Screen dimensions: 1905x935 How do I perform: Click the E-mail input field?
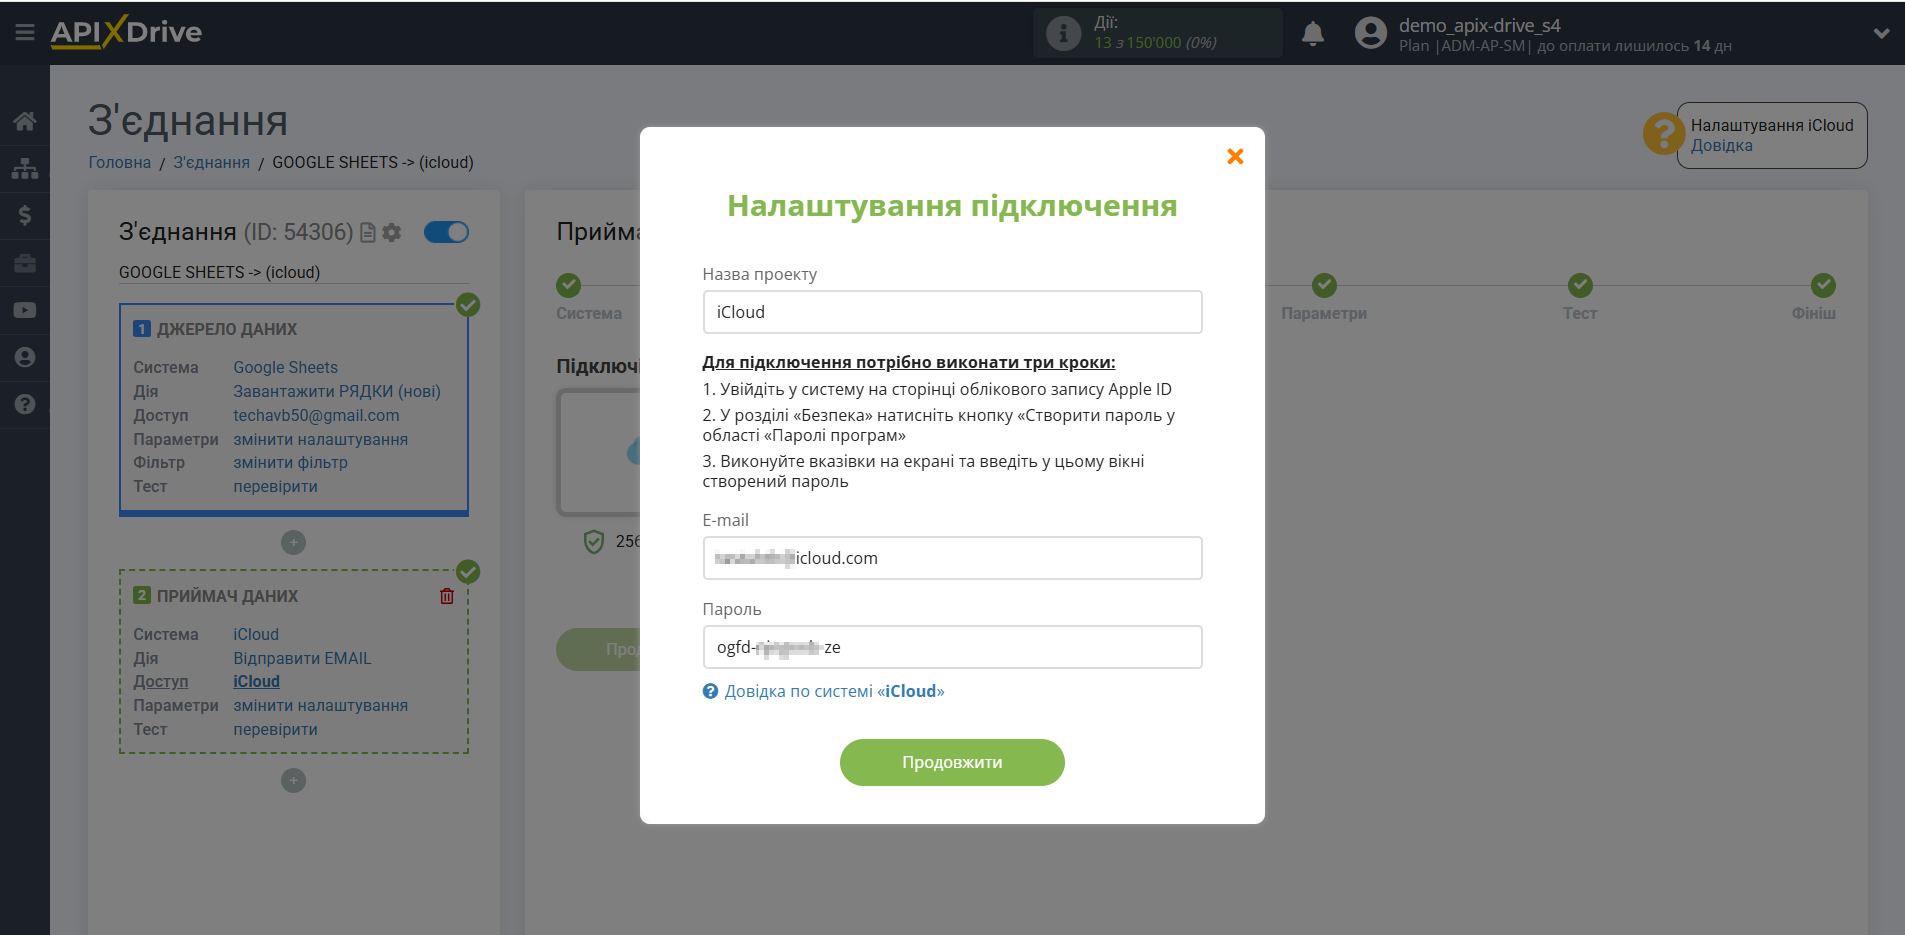click(952, 558)
